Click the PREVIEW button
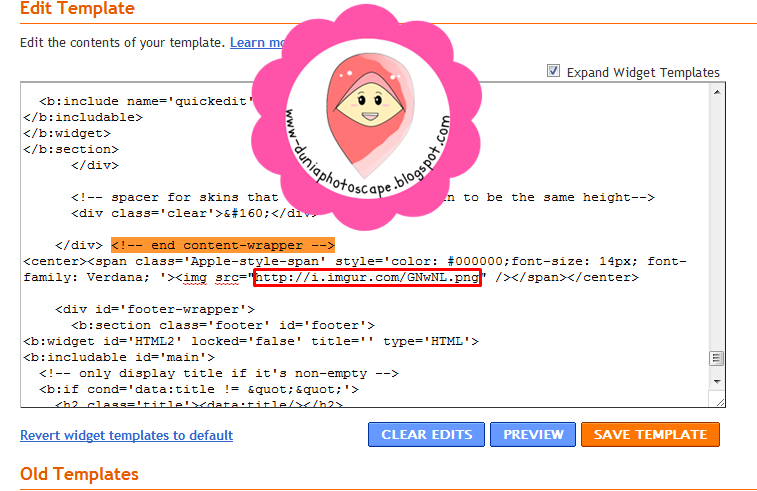 coord(533,435)
